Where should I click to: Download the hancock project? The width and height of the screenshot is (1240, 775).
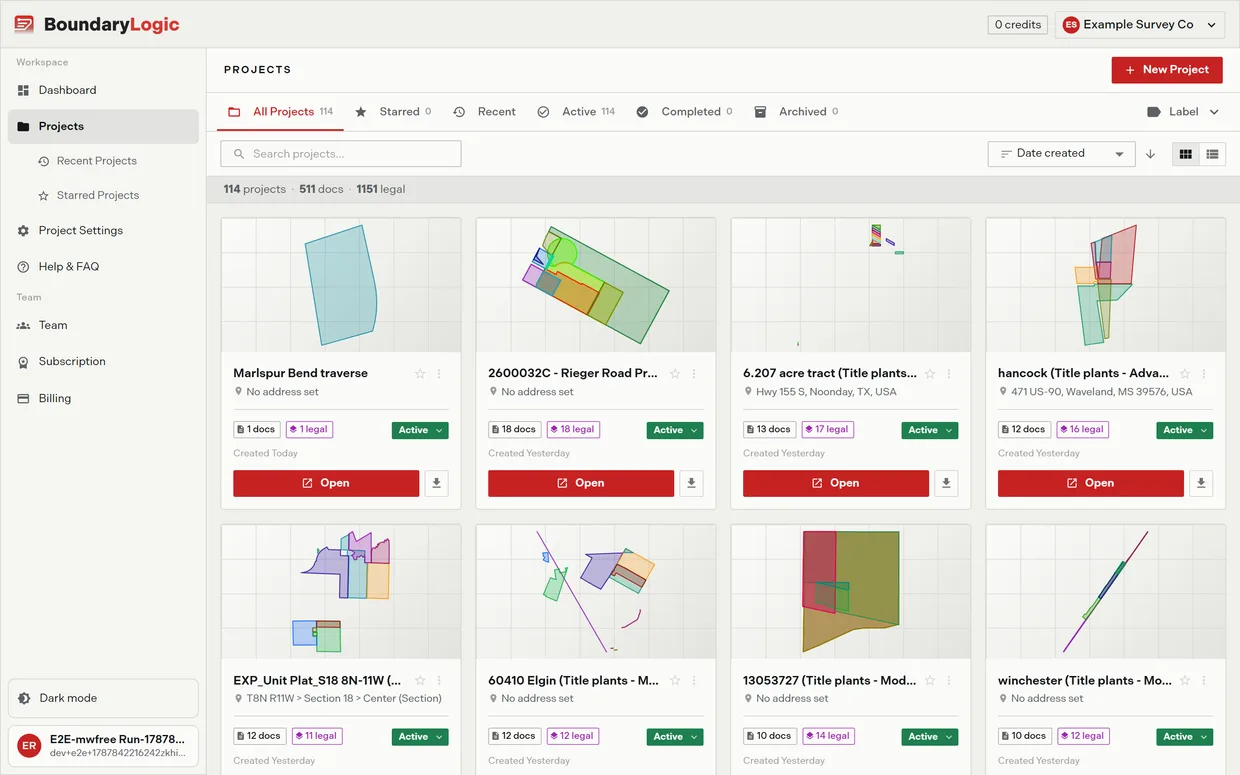point(1201,483)
